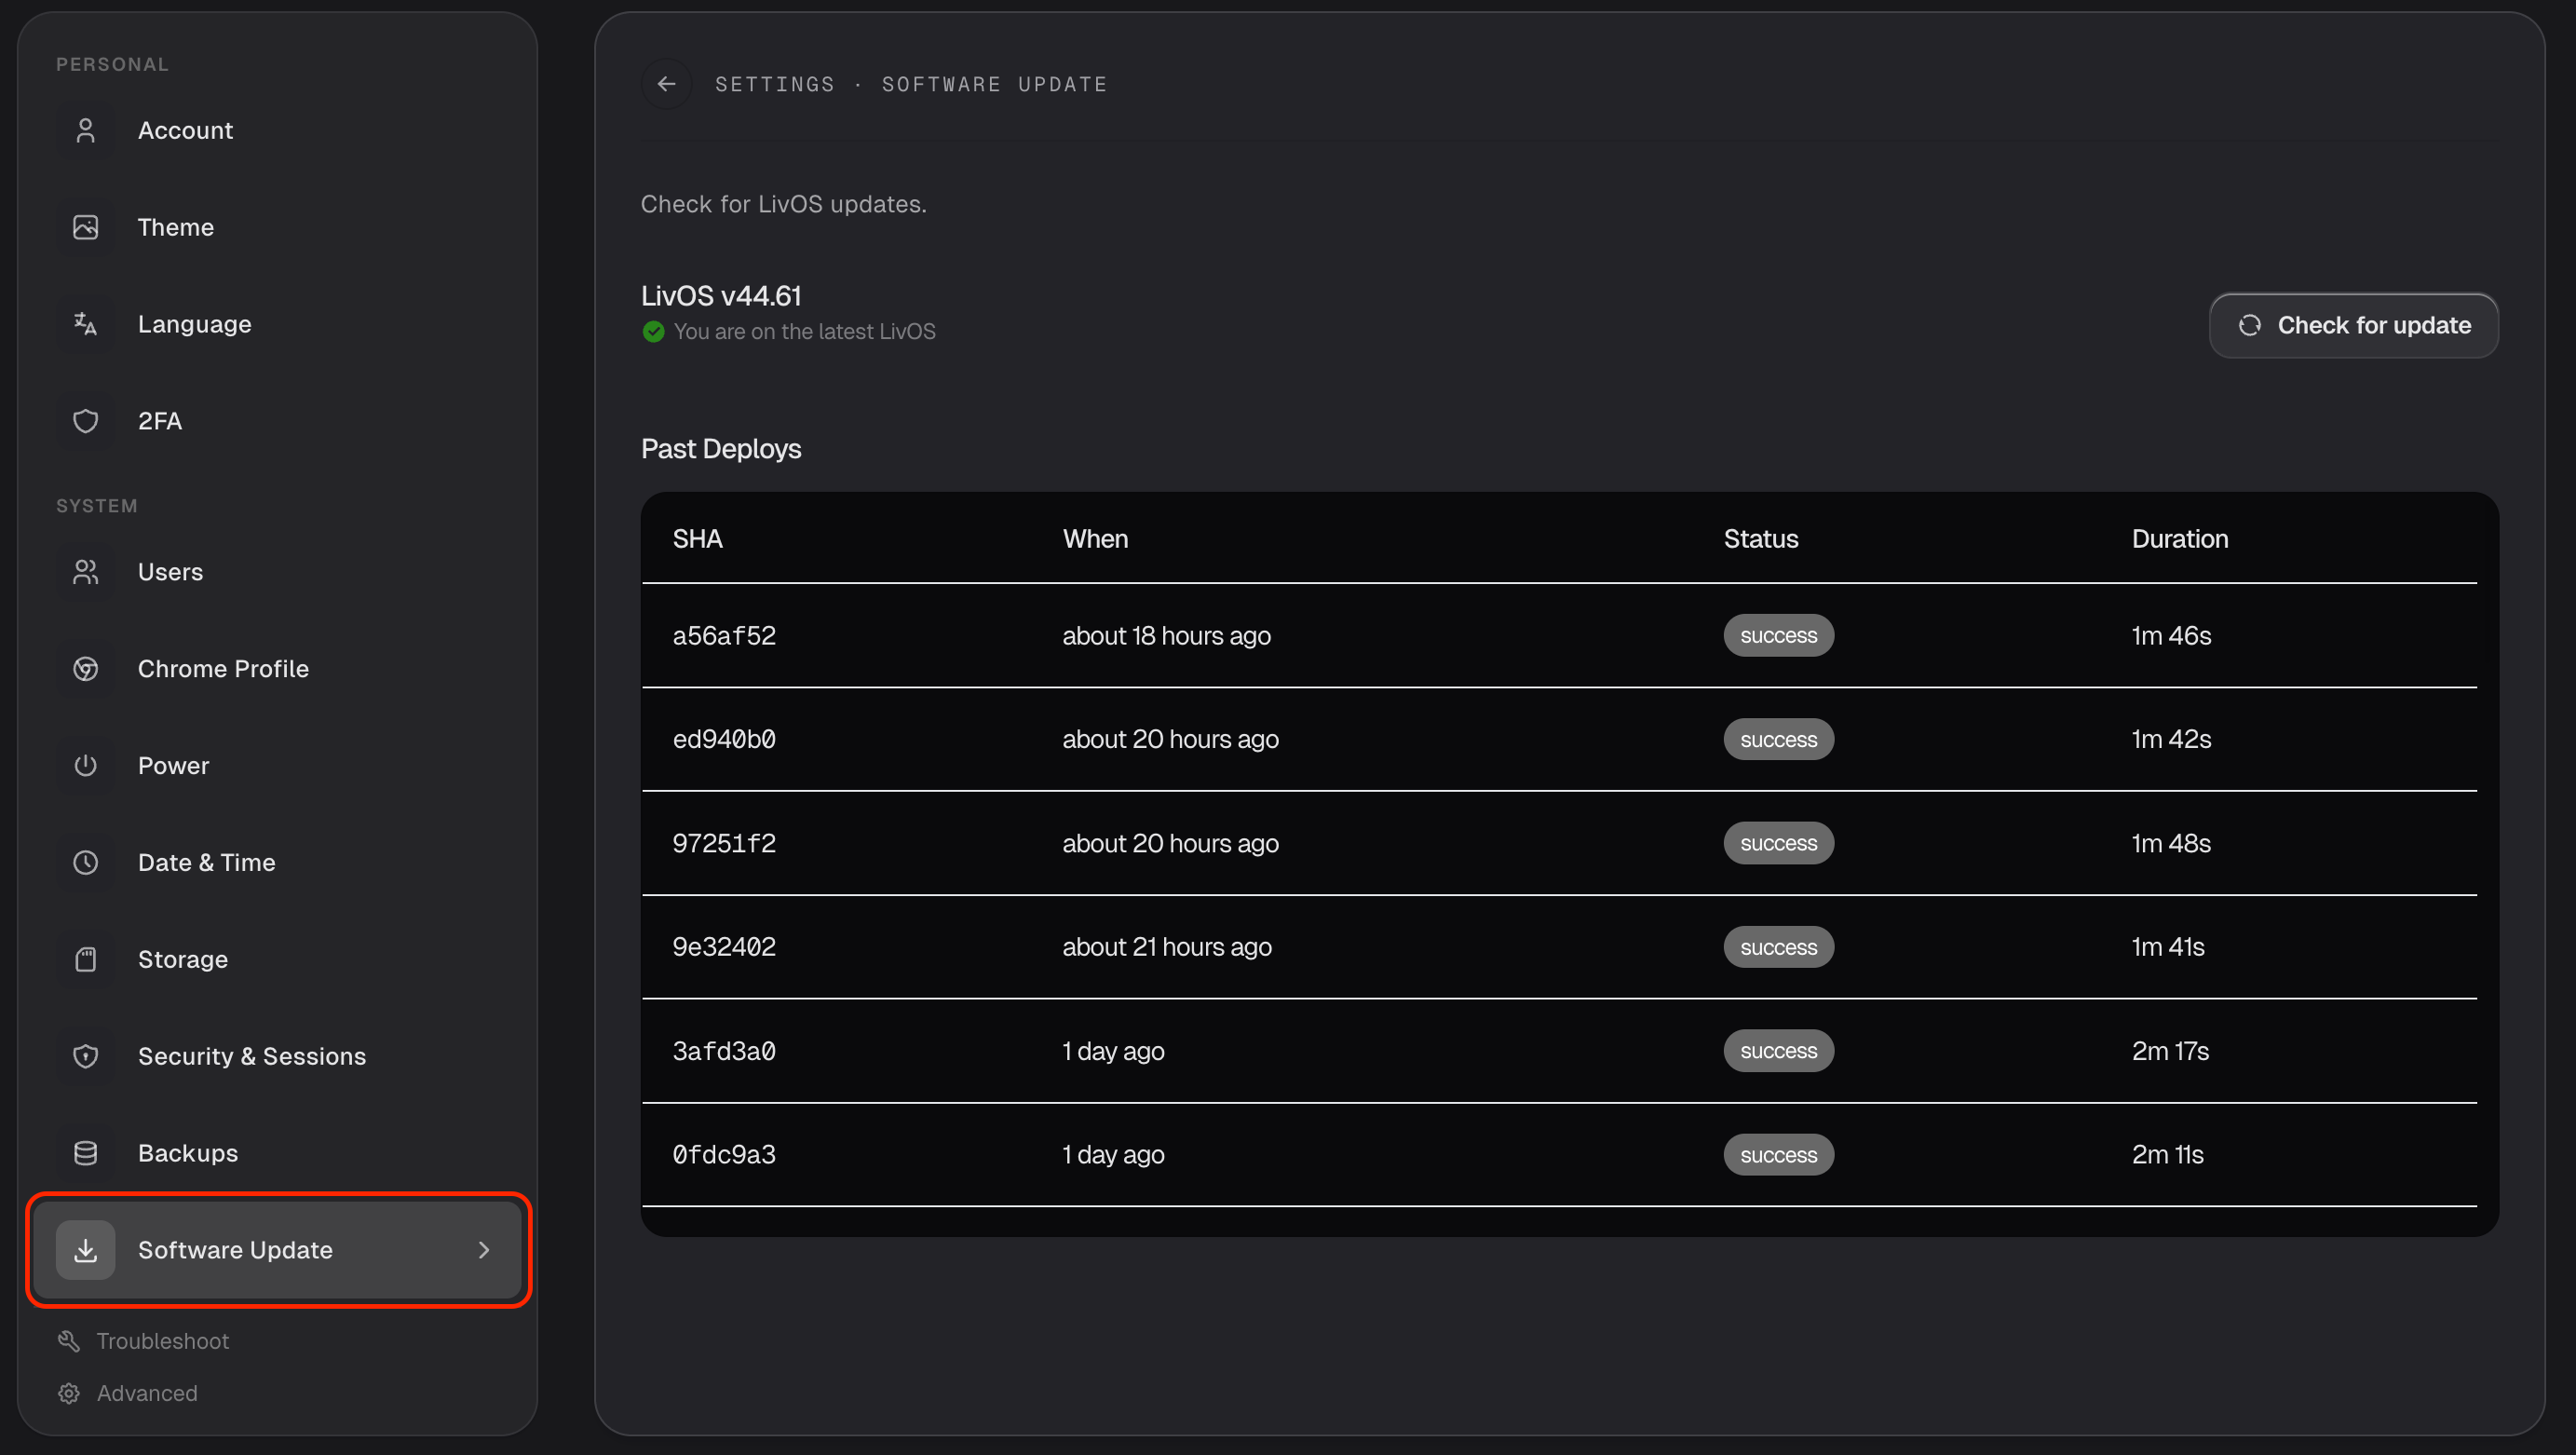Click the Account person icon
Image resolution: width=2576 pixels, height=1455 pixels.
coord(86,130)
